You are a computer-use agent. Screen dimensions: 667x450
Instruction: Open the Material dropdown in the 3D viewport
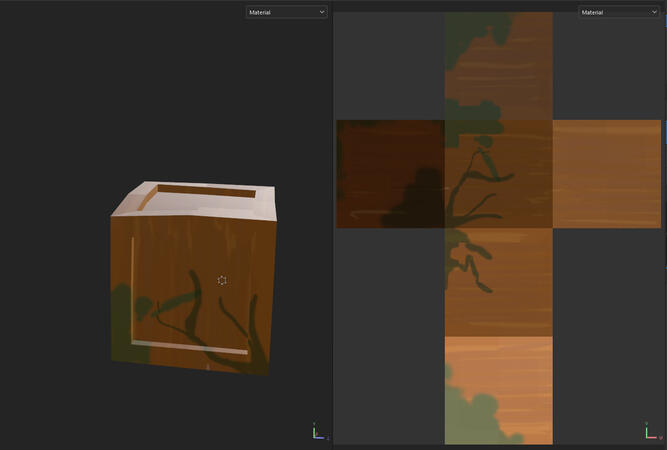(x=287, y=12)
